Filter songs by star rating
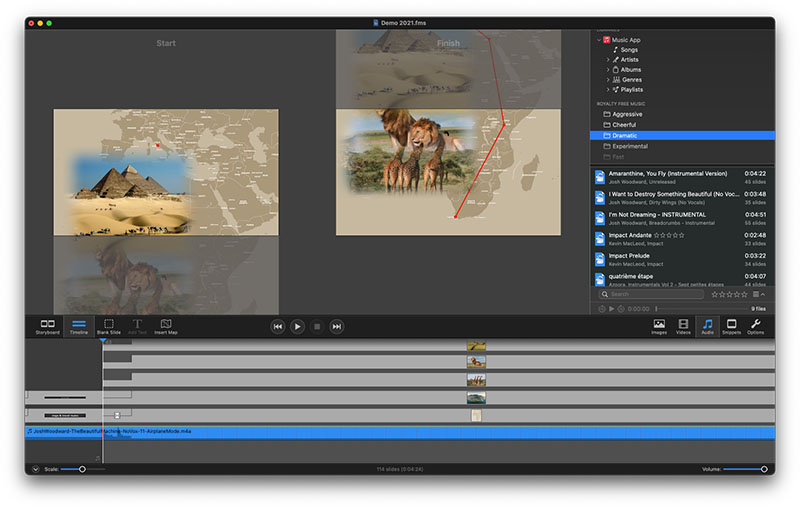 729,294
